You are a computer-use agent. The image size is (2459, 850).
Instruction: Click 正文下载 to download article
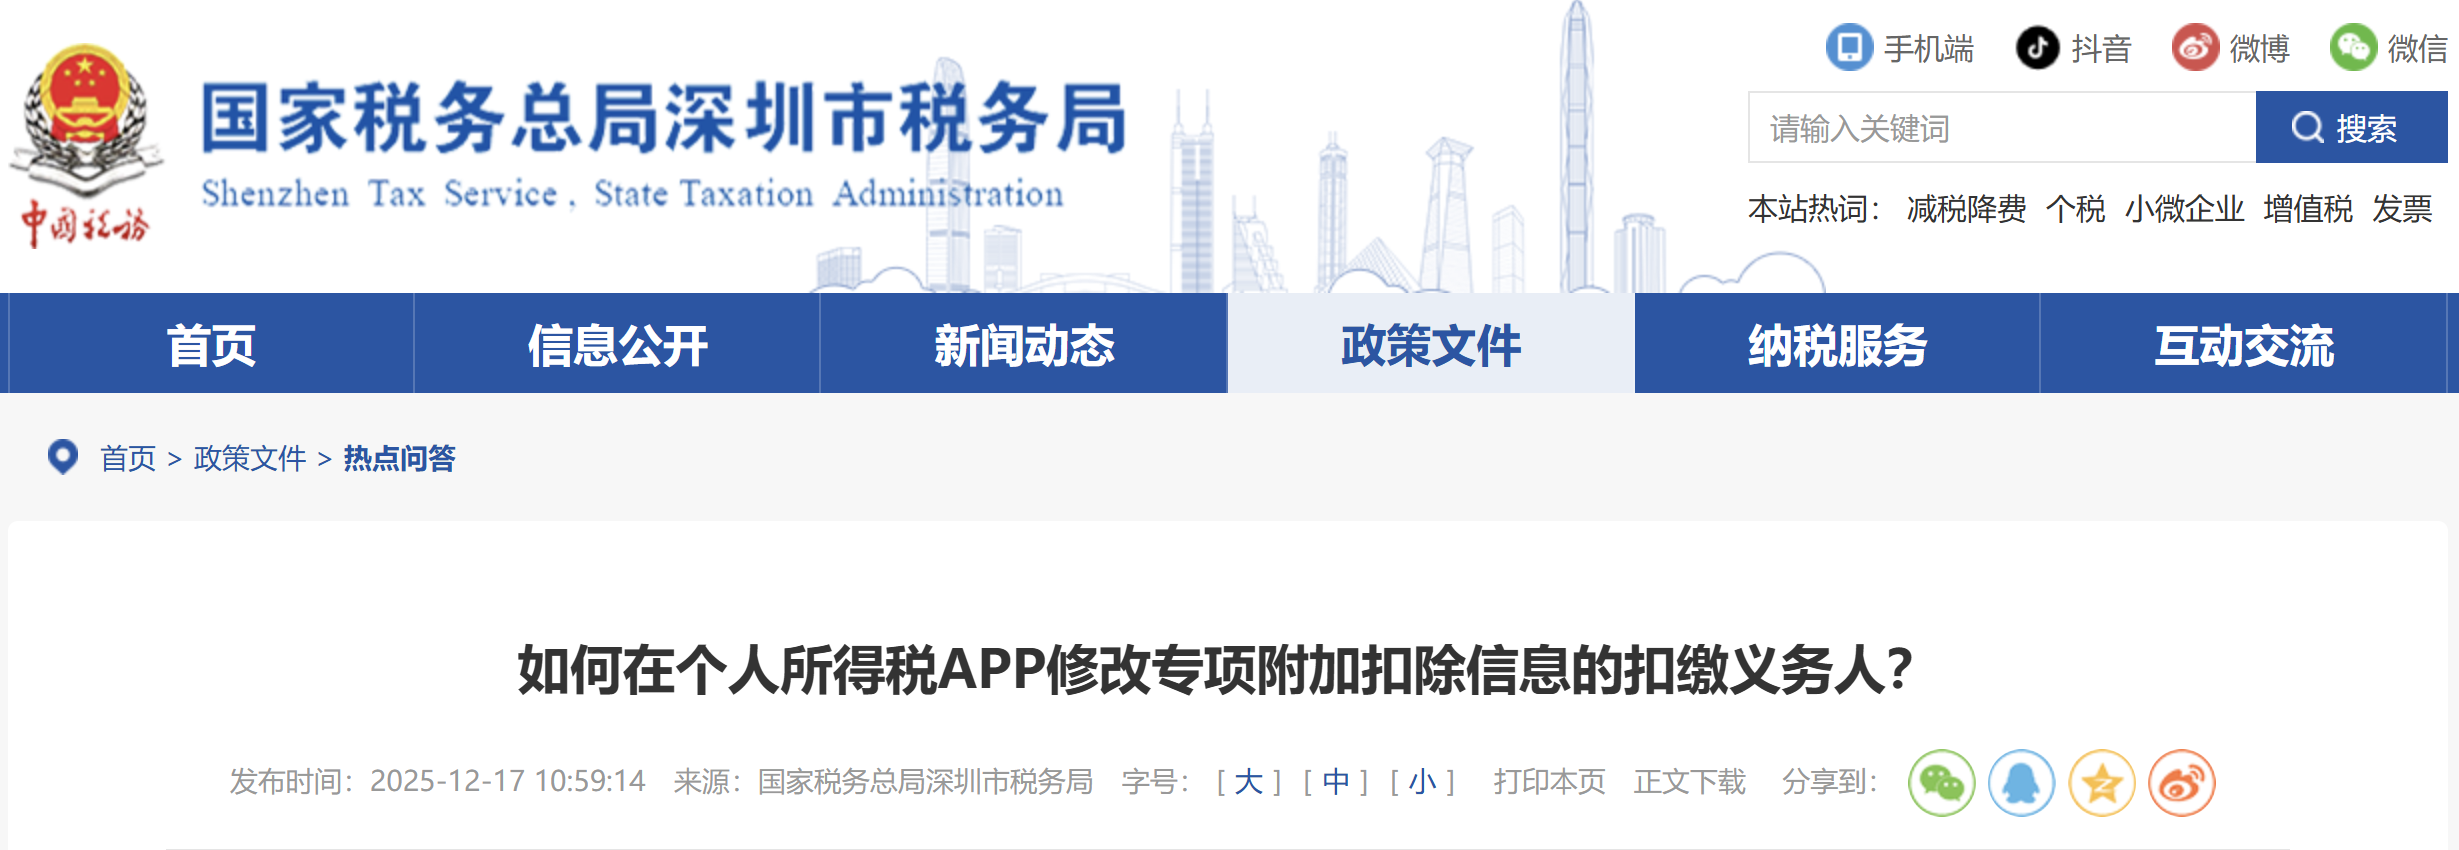[1689, 781]
